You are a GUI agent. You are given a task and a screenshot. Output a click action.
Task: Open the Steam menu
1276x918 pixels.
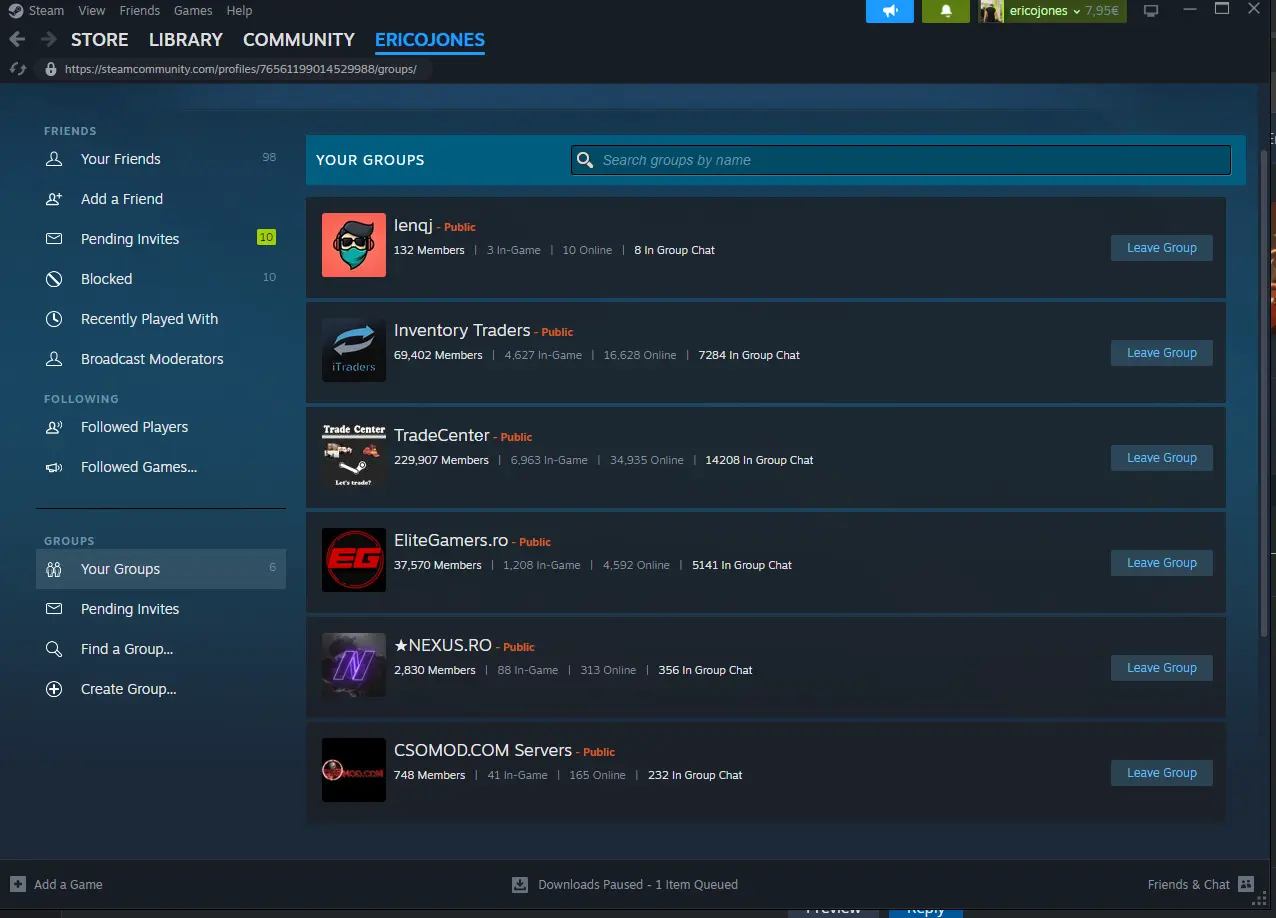pos(46,10)
